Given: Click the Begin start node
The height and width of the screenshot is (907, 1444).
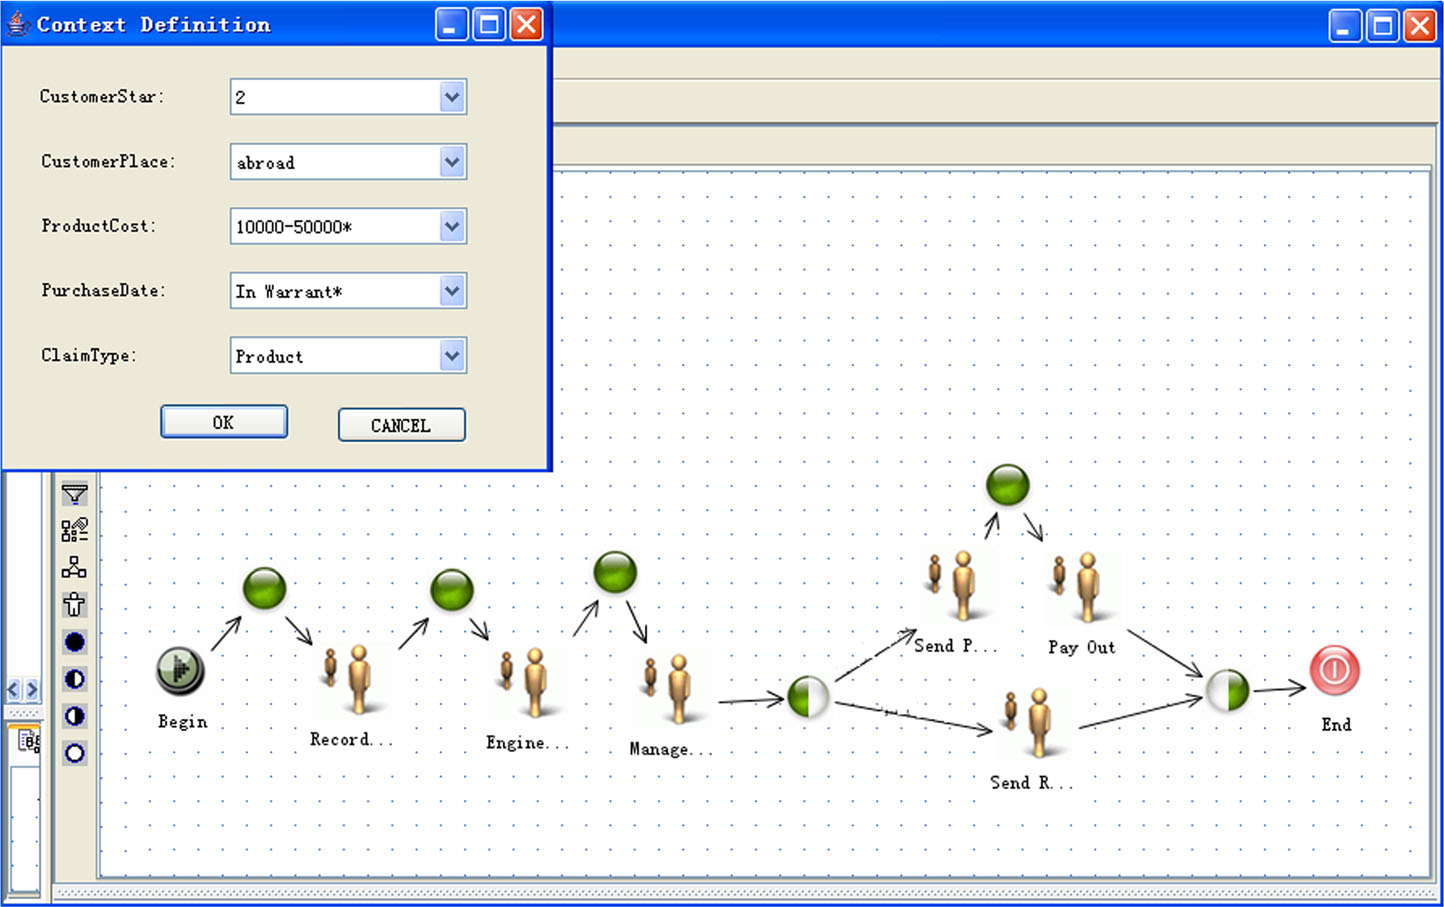Looking at the screenshot, I should coord(180,671).
